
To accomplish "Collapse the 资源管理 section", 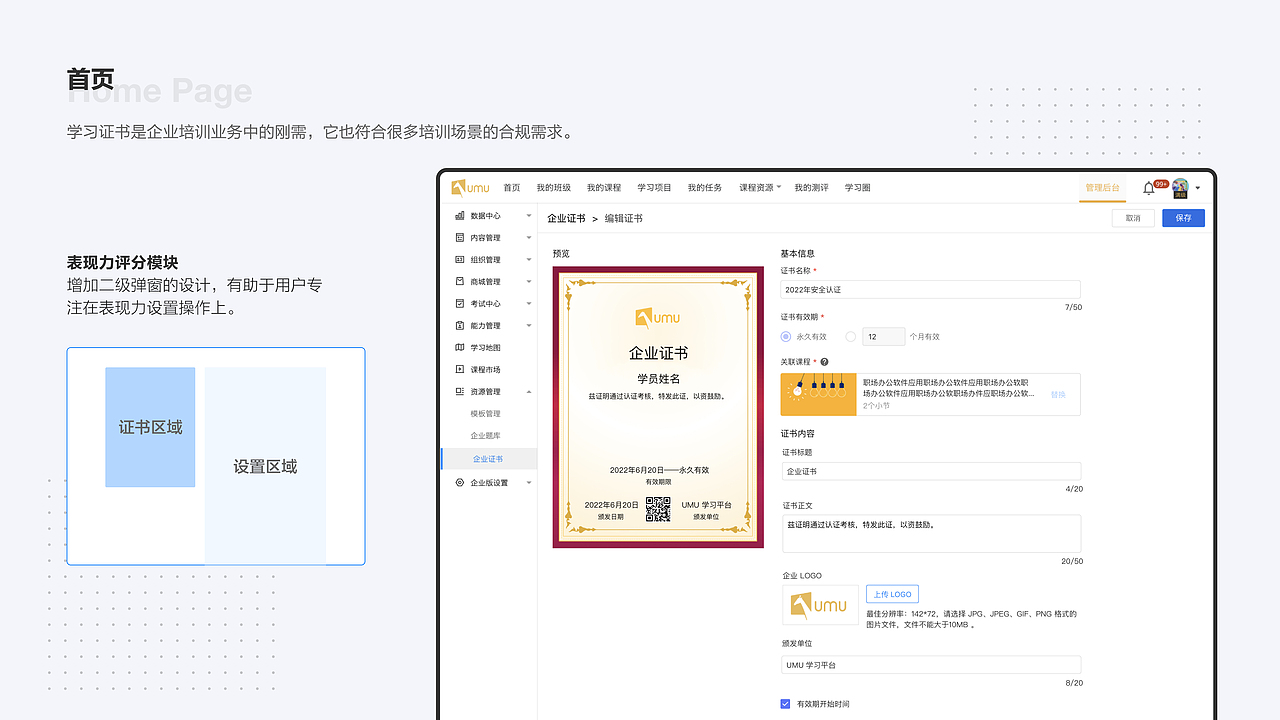I will point(529,391).
